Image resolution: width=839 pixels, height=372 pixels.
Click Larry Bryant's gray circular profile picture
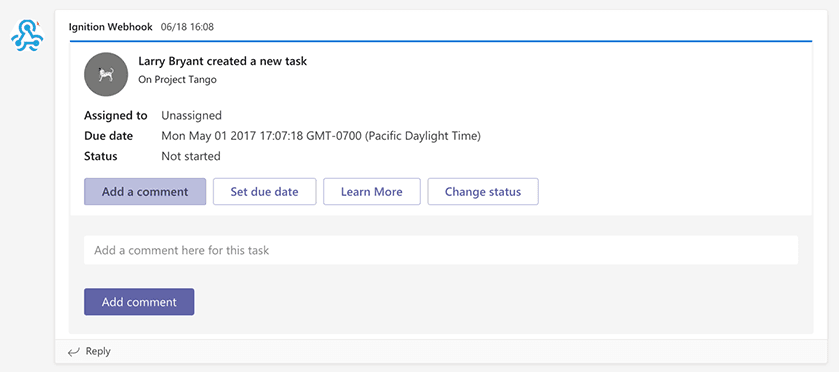[x=106, y=74]
